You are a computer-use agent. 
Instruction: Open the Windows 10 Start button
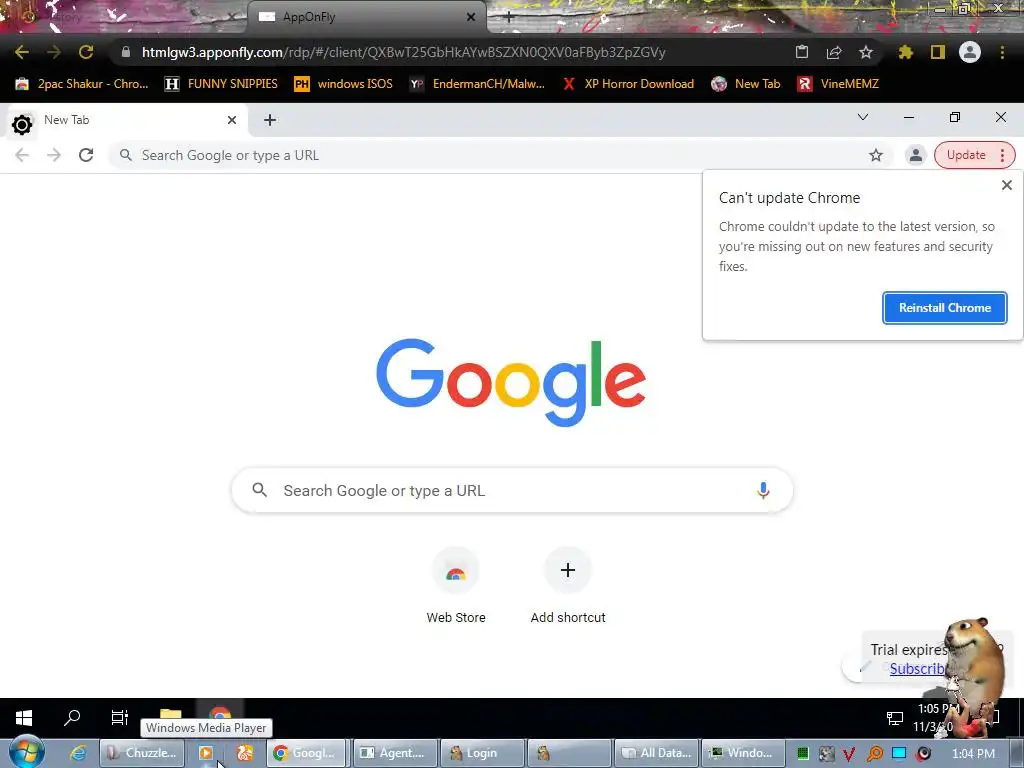point(24,718)
